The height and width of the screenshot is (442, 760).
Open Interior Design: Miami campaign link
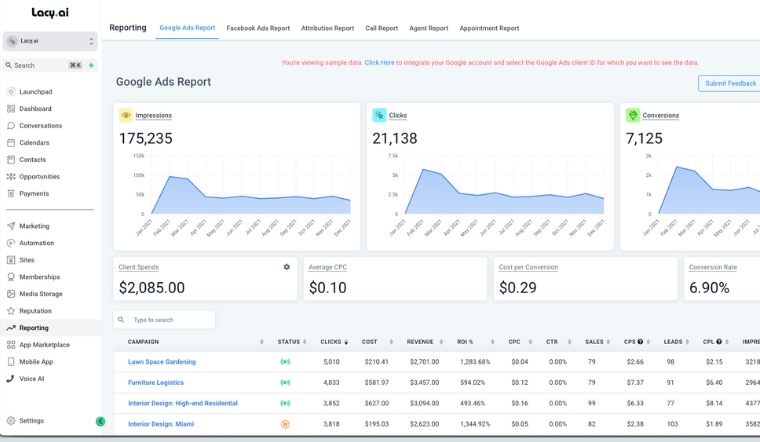(x=161, y=424)
